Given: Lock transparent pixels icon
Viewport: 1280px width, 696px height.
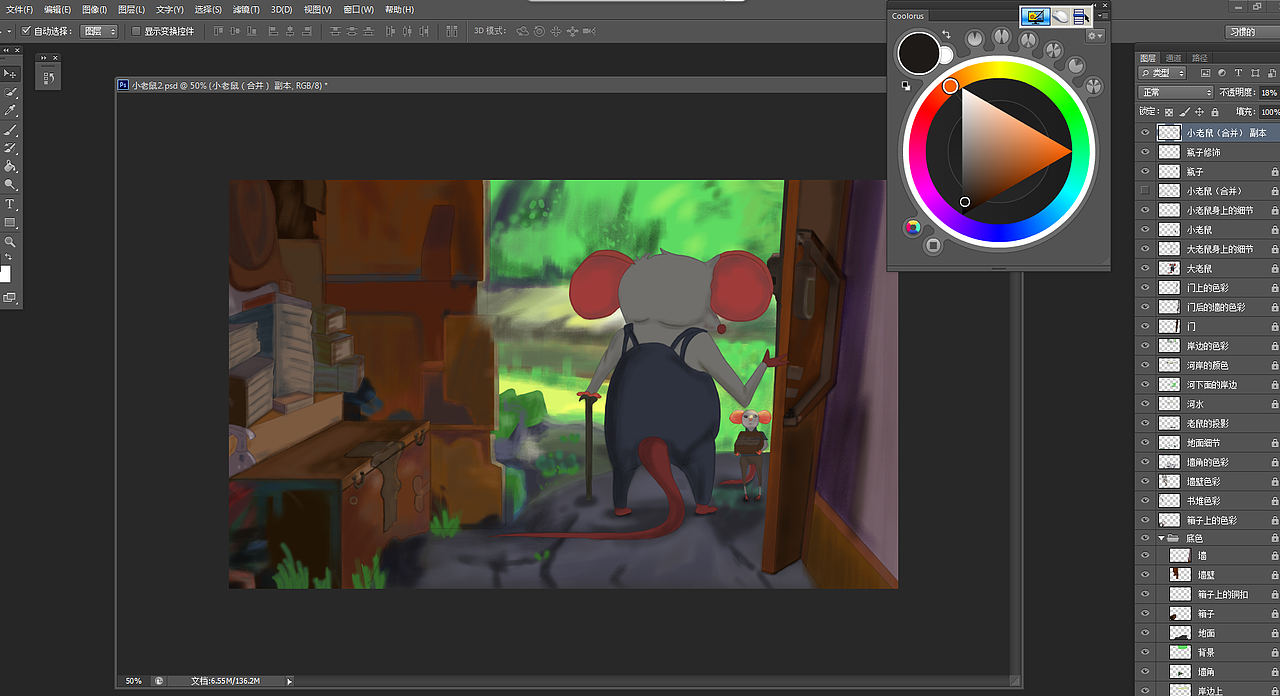Looking at the screenshot, I should (1169, 112).
